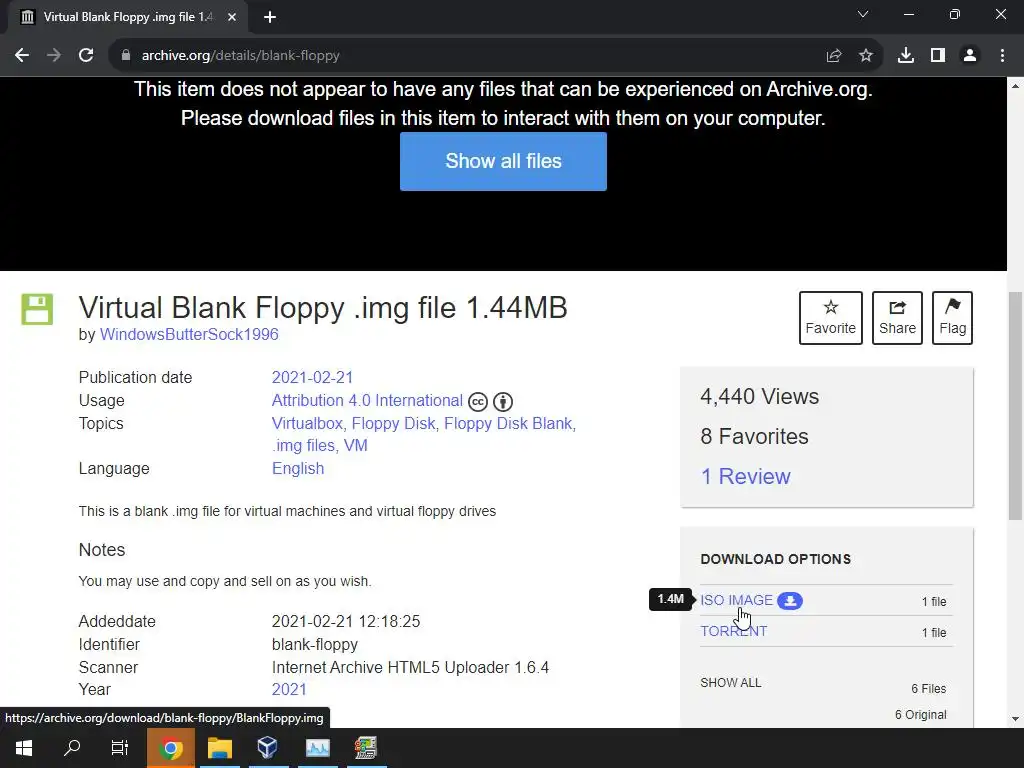The image size is (1024, 768).
Task: Open Windows taskbar search
Action: pyautogui.click(x=72, y=748)
